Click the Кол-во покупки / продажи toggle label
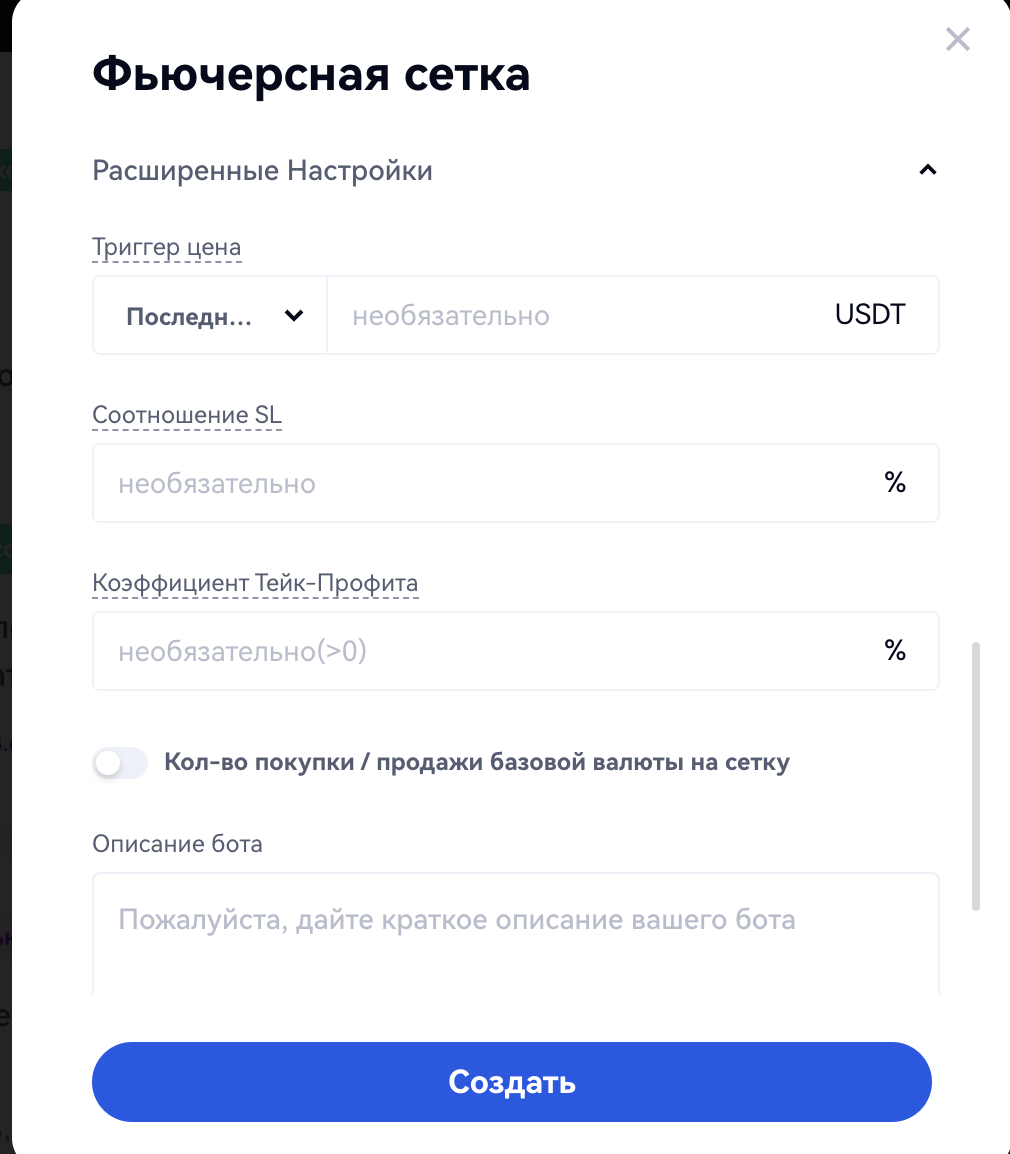The width and height of the screenshot is (1010, 1154). point(478,763)
